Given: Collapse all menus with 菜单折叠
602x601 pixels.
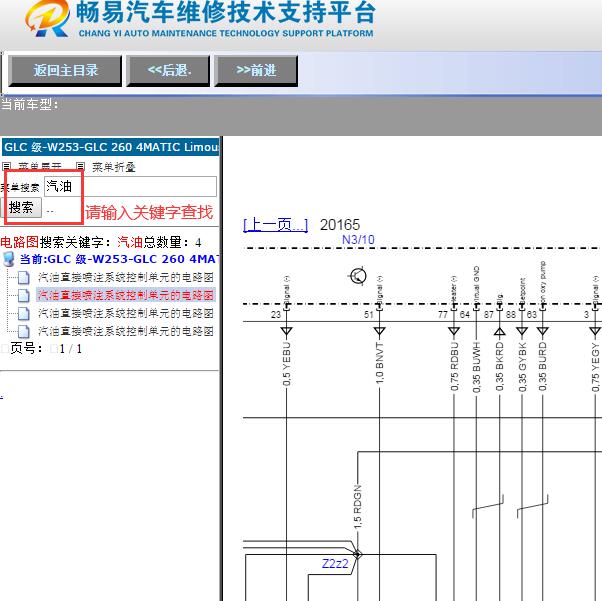Looking at the screenshot, I should [x=106, y=167].
